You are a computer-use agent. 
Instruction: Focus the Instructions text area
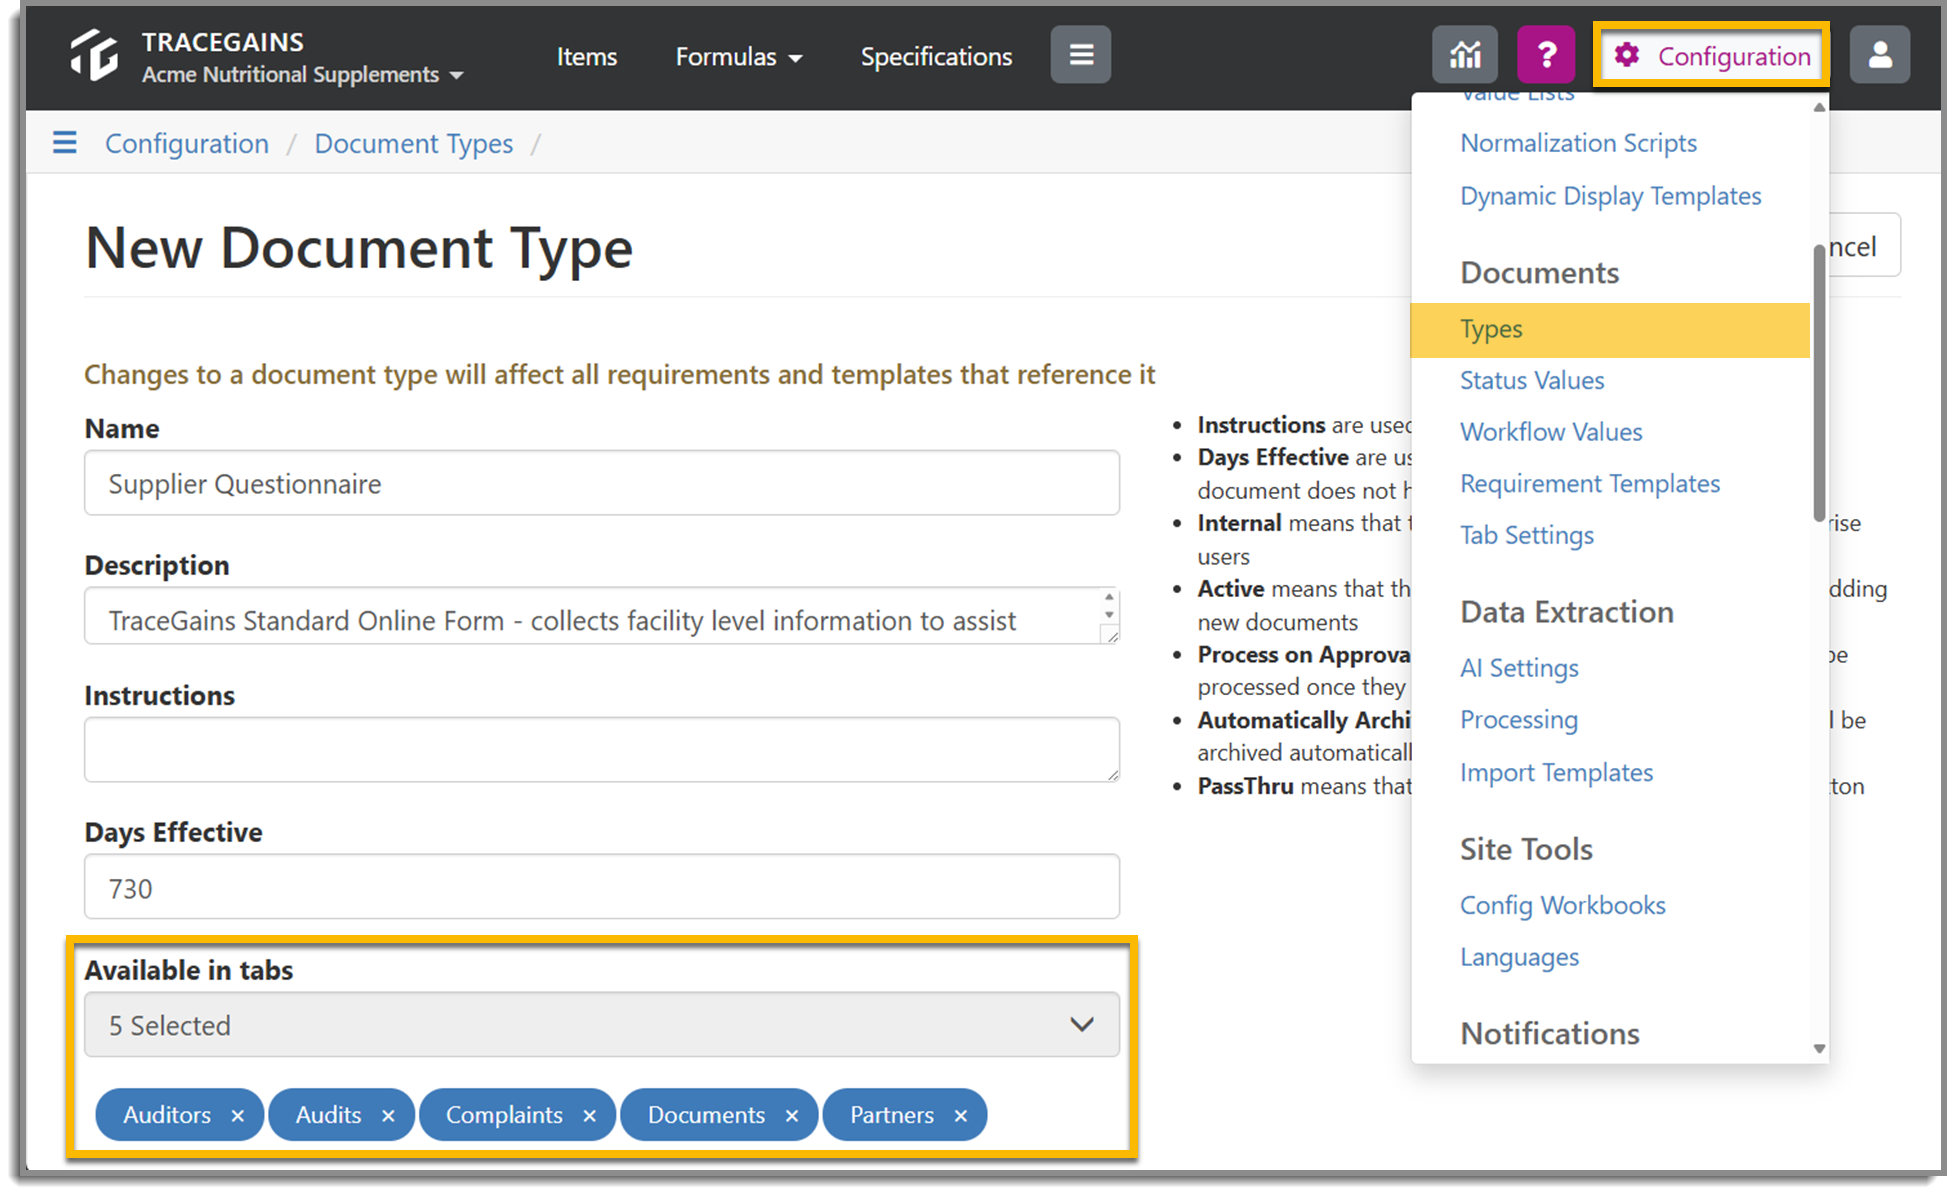coord(602,749)
